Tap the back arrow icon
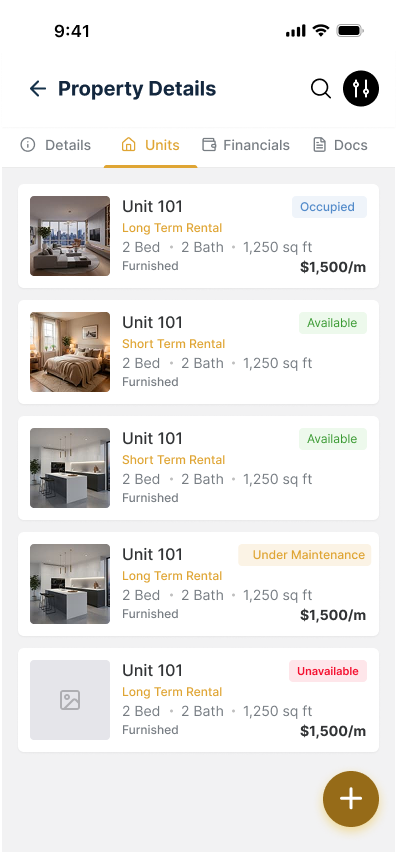This screenshot has height=852, width=397. click(x=37, y=89)
